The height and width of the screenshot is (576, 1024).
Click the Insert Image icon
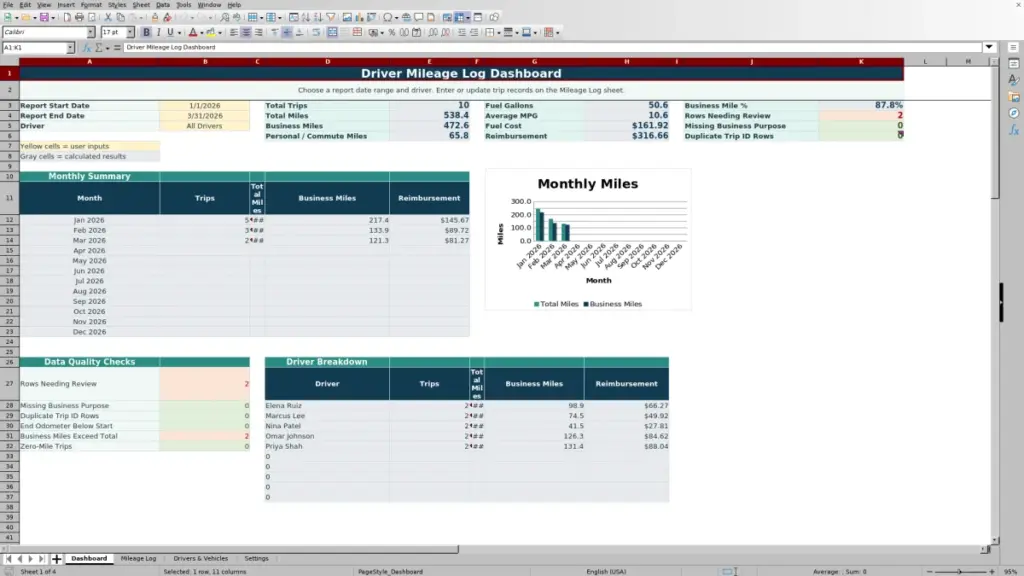point(347,17)
